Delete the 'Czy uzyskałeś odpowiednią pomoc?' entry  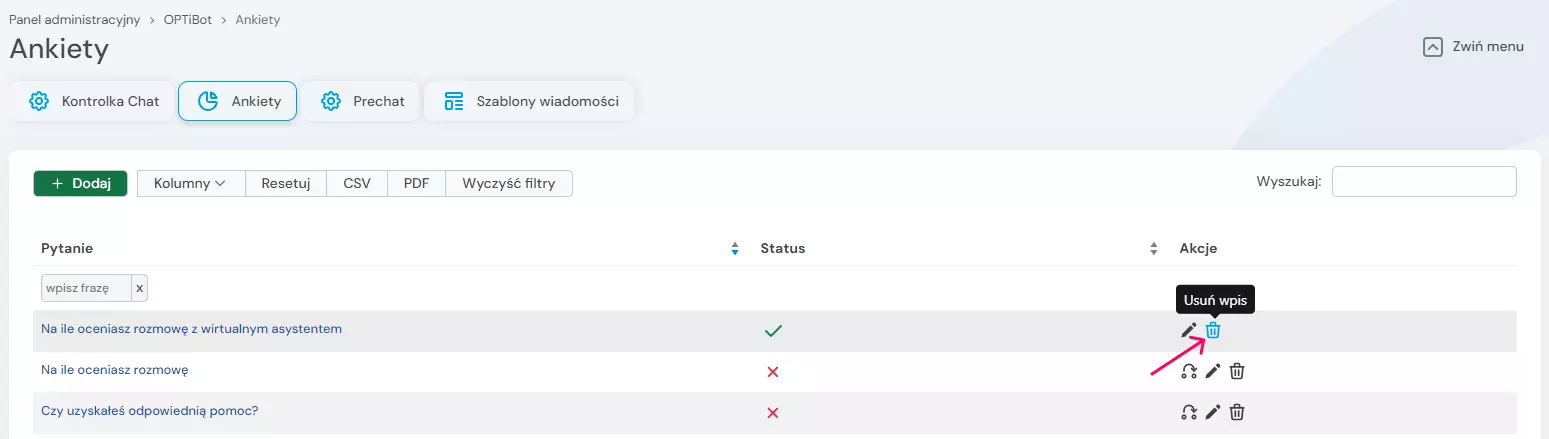tap(1237, 412)
